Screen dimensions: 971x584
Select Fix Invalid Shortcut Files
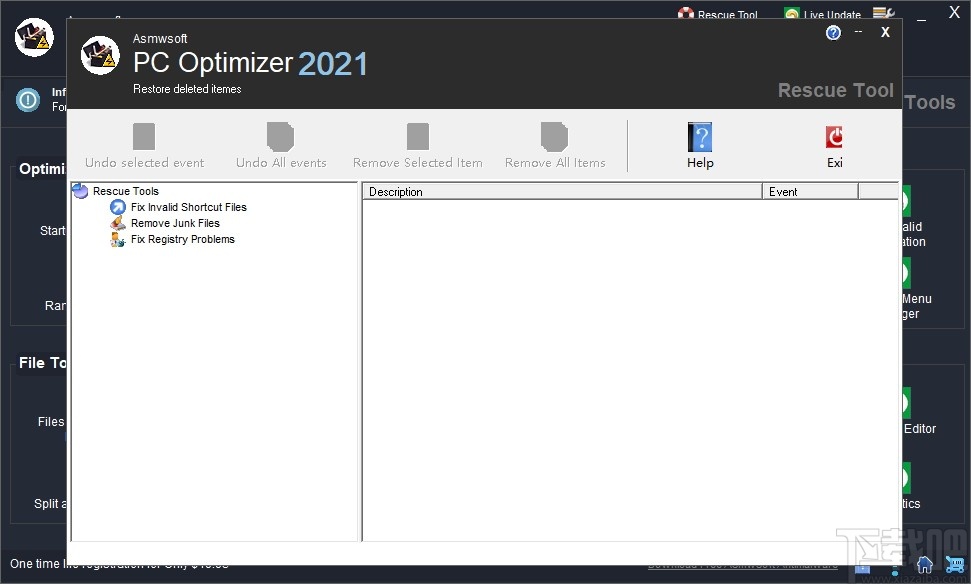click(188, 207)
